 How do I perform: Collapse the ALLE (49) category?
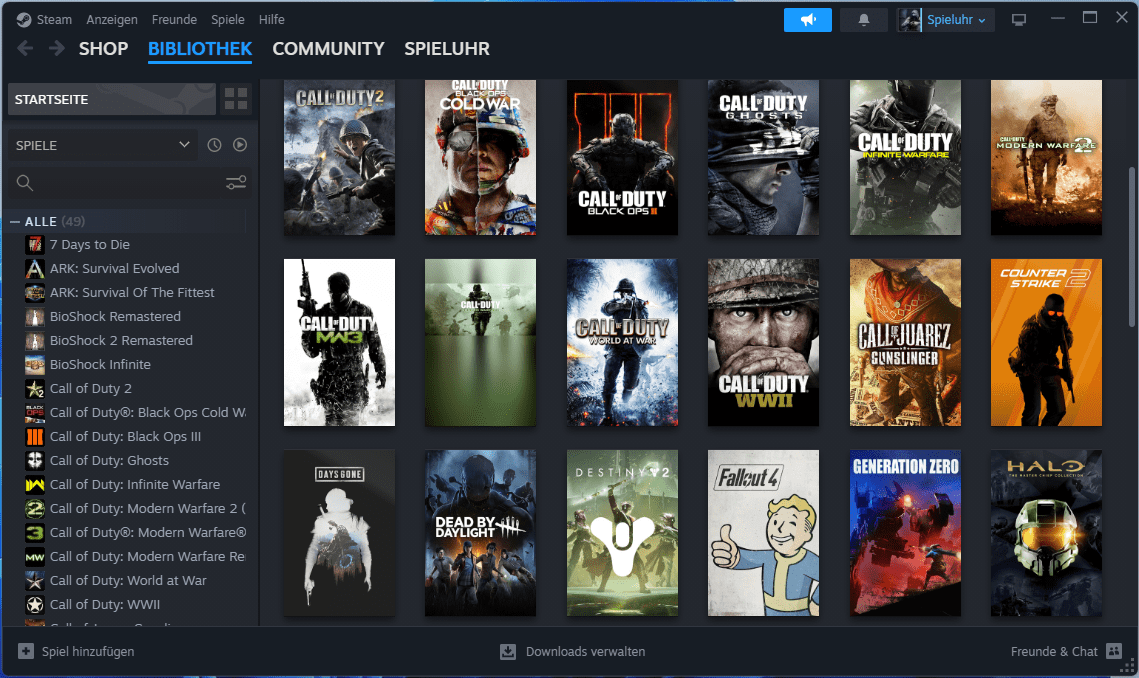tap(15, 222)
